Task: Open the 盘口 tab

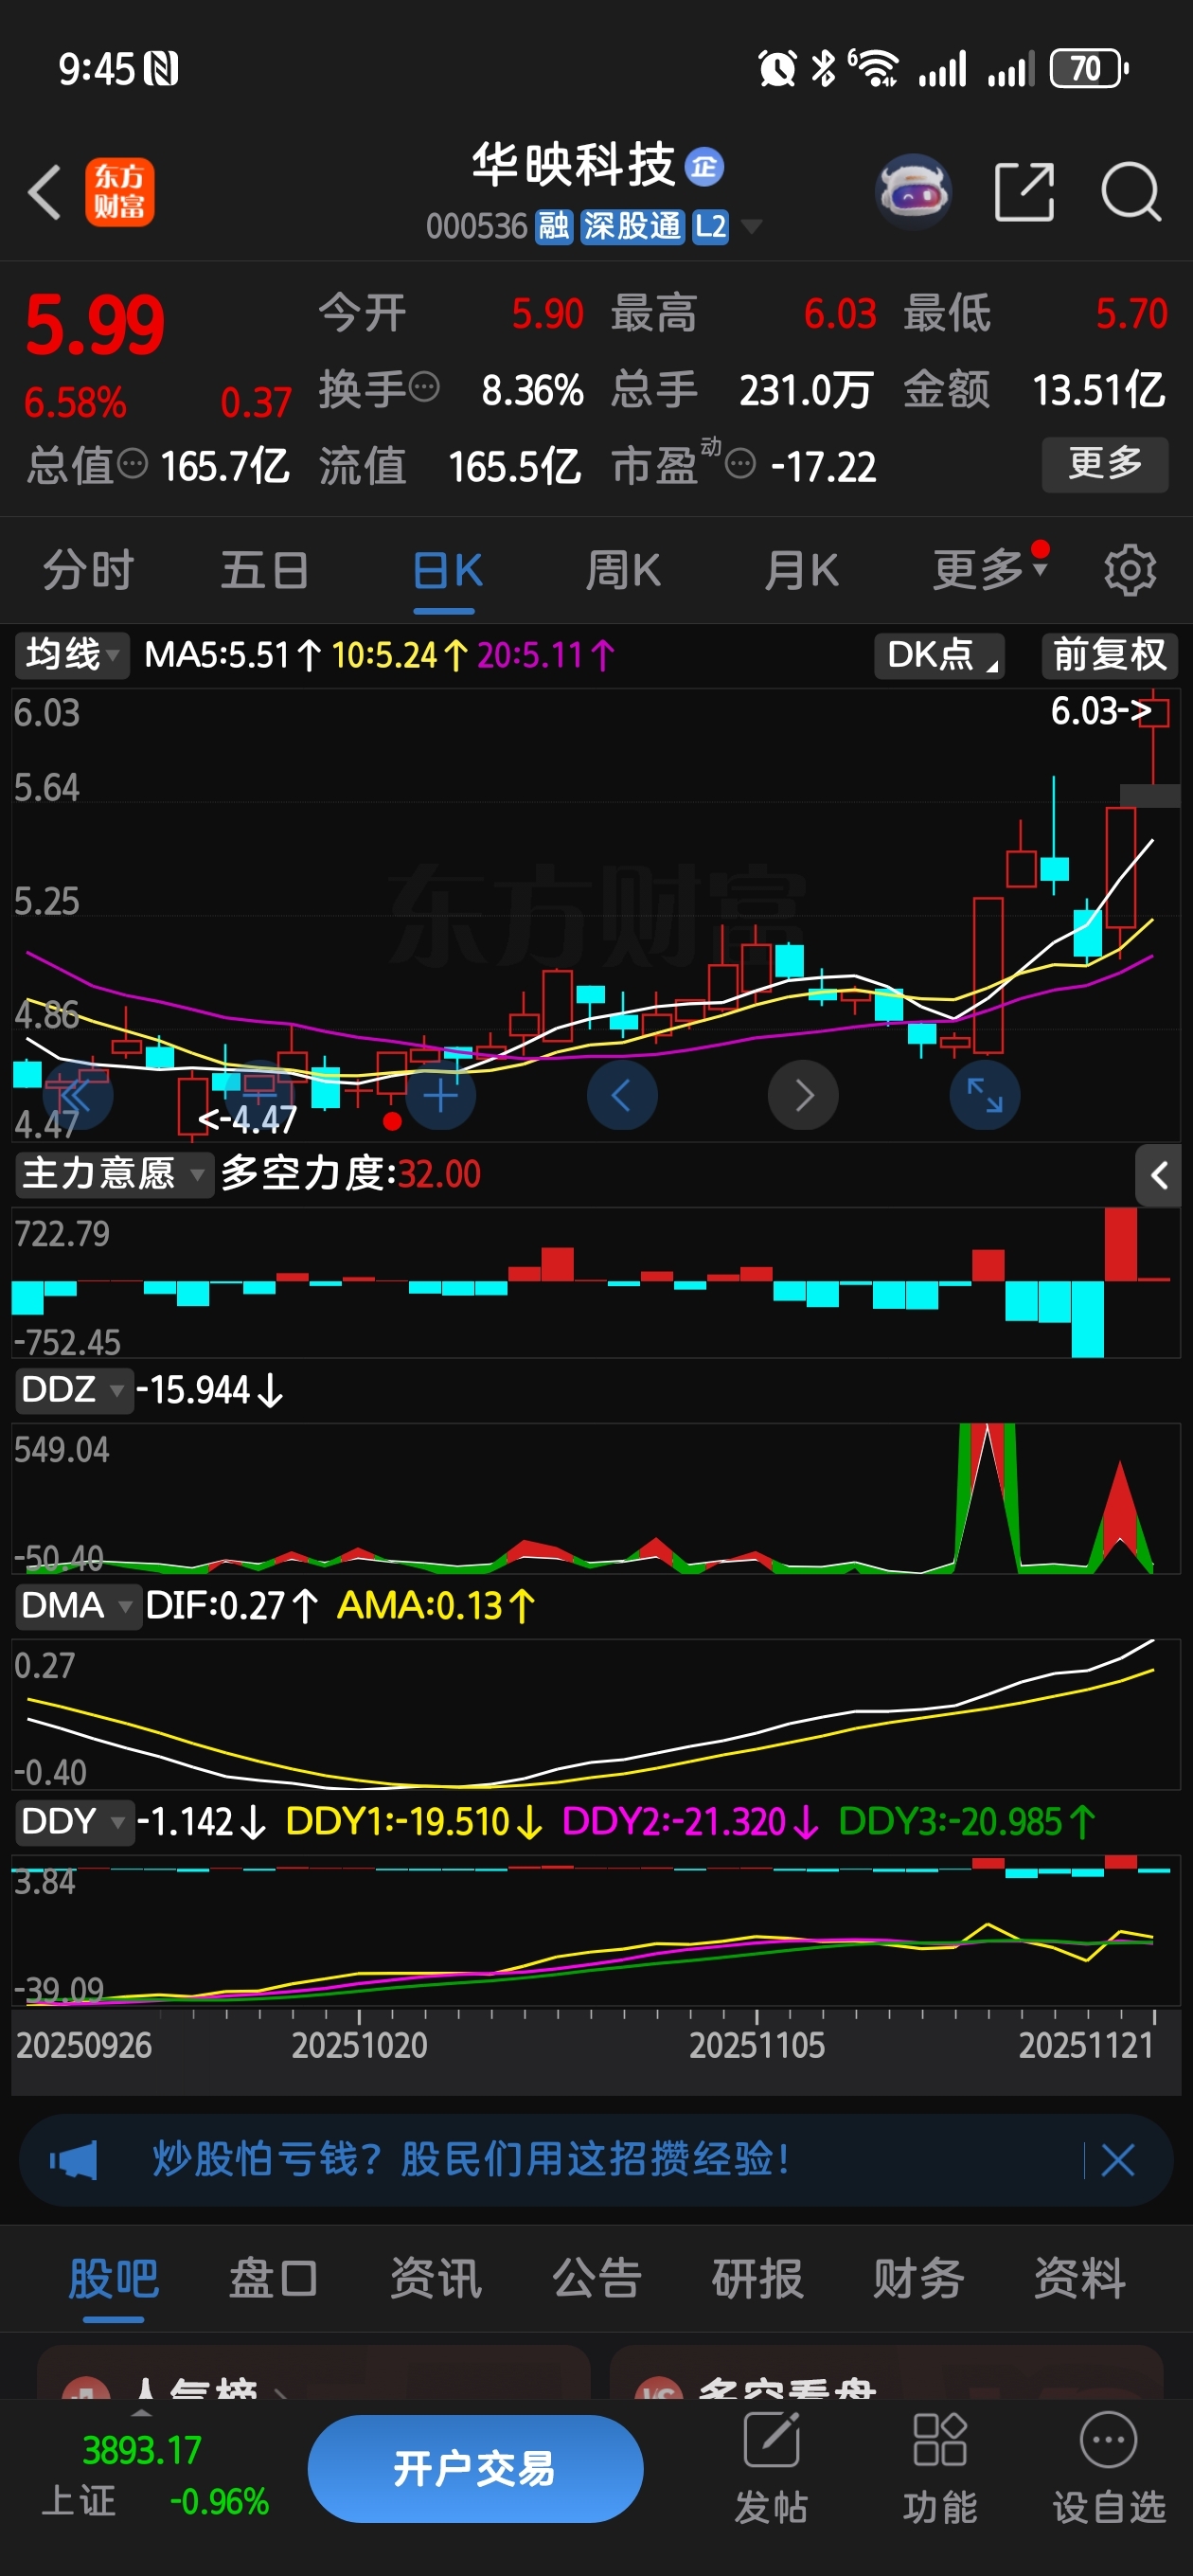Action: point(274,2280)
